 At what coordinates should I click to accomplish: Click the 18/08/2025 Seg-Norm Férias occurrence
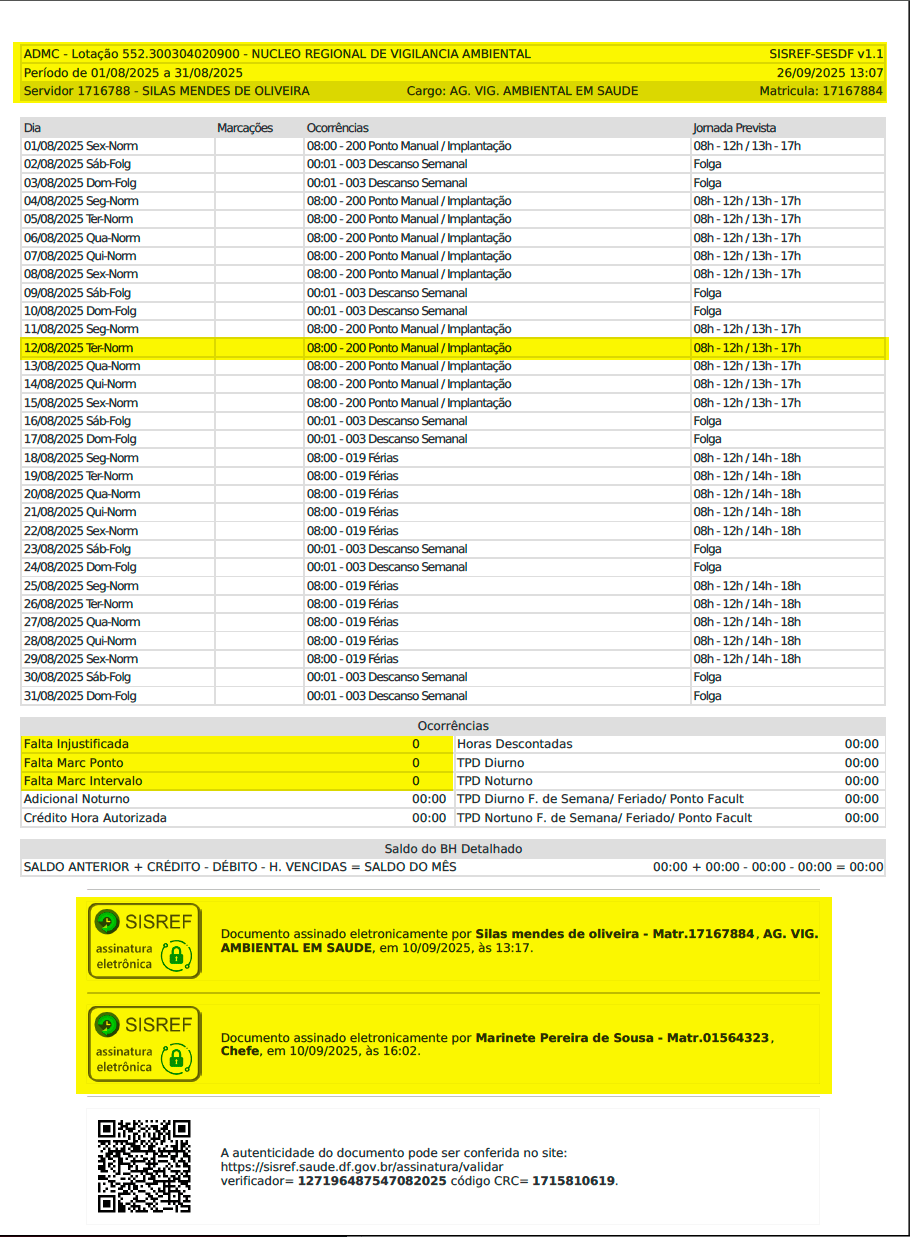352,458
